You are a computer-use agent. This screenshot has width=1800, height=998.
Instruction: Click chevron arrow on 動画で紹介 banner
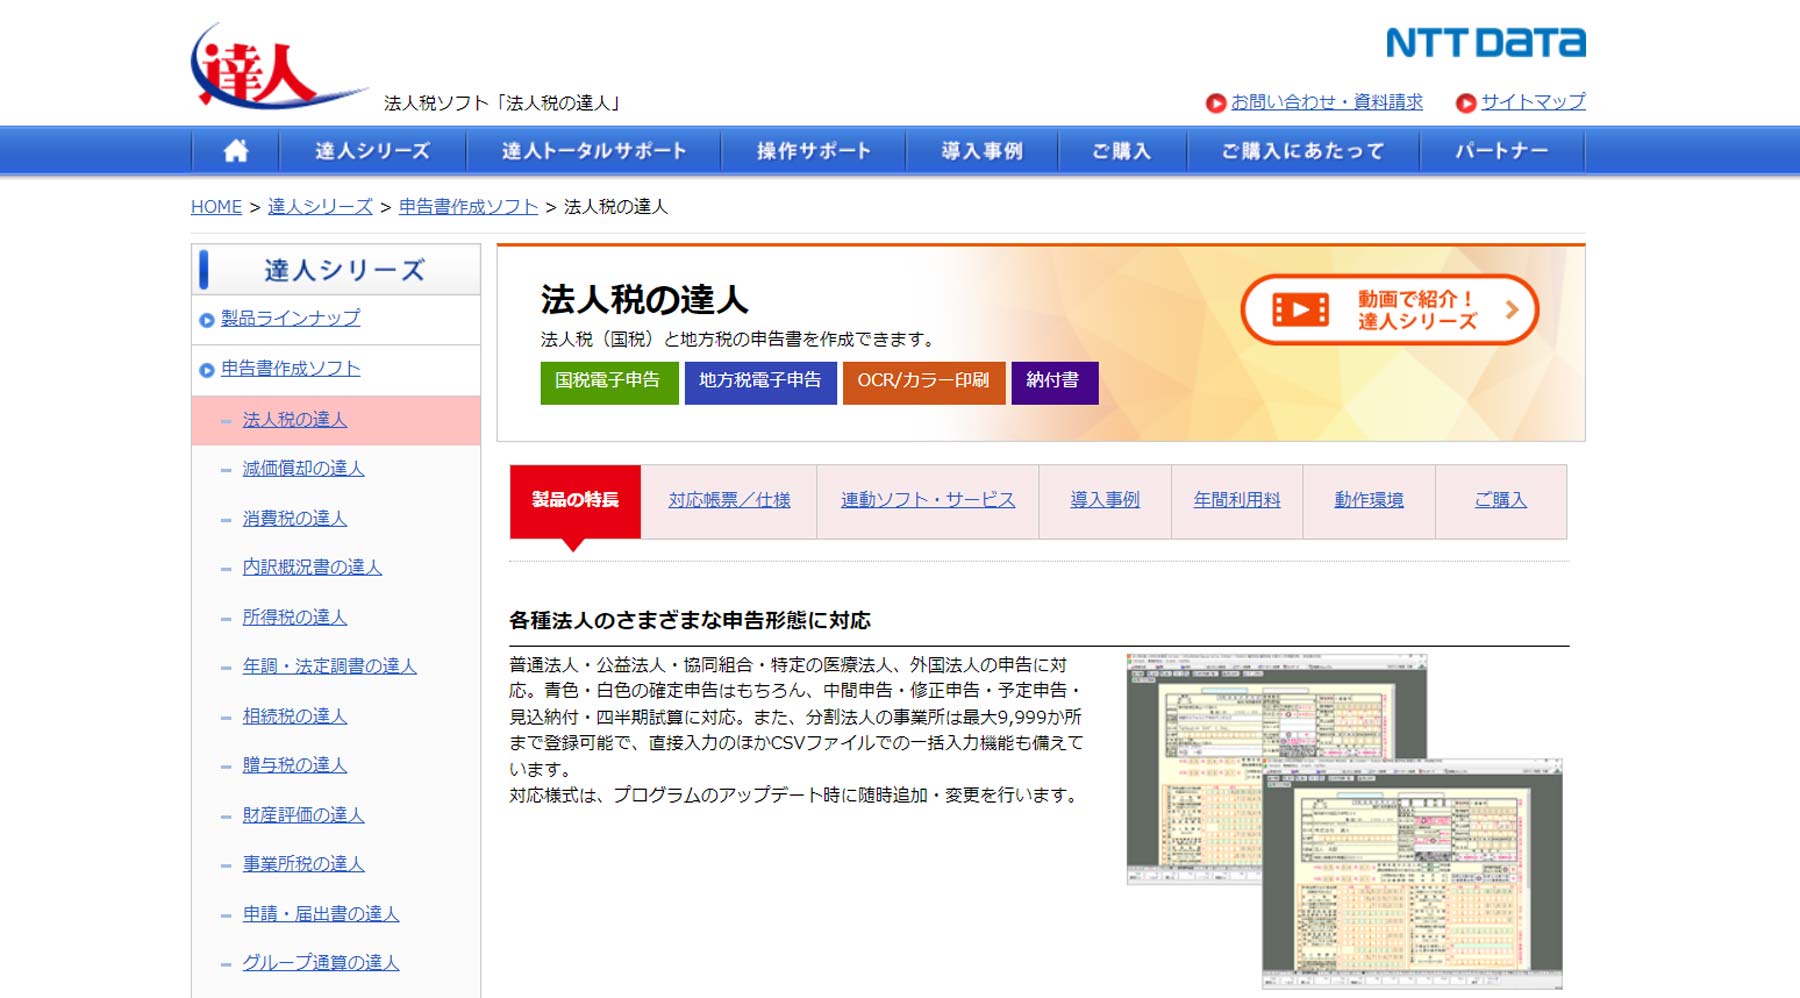point(1512,310)
